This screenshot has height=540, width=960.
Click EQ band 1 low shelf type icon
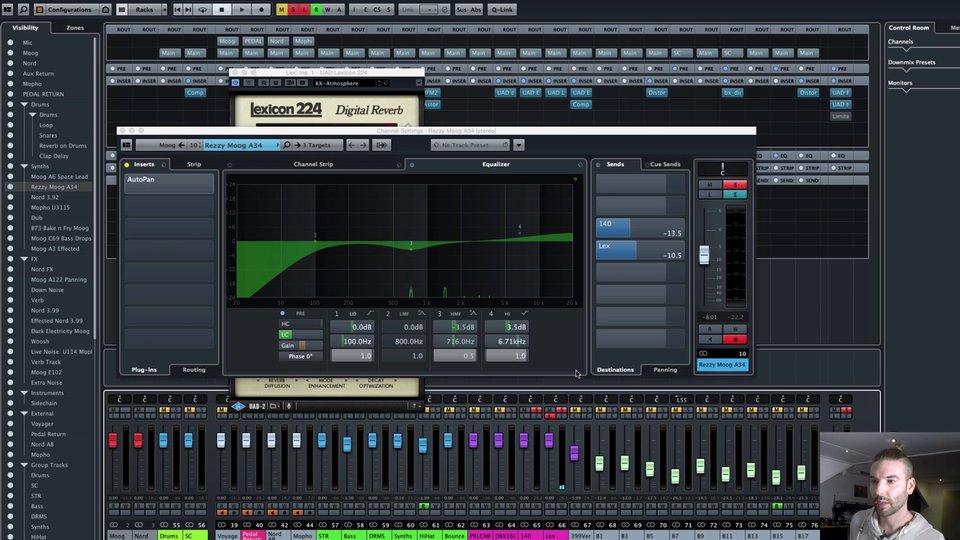click(370, 313)
